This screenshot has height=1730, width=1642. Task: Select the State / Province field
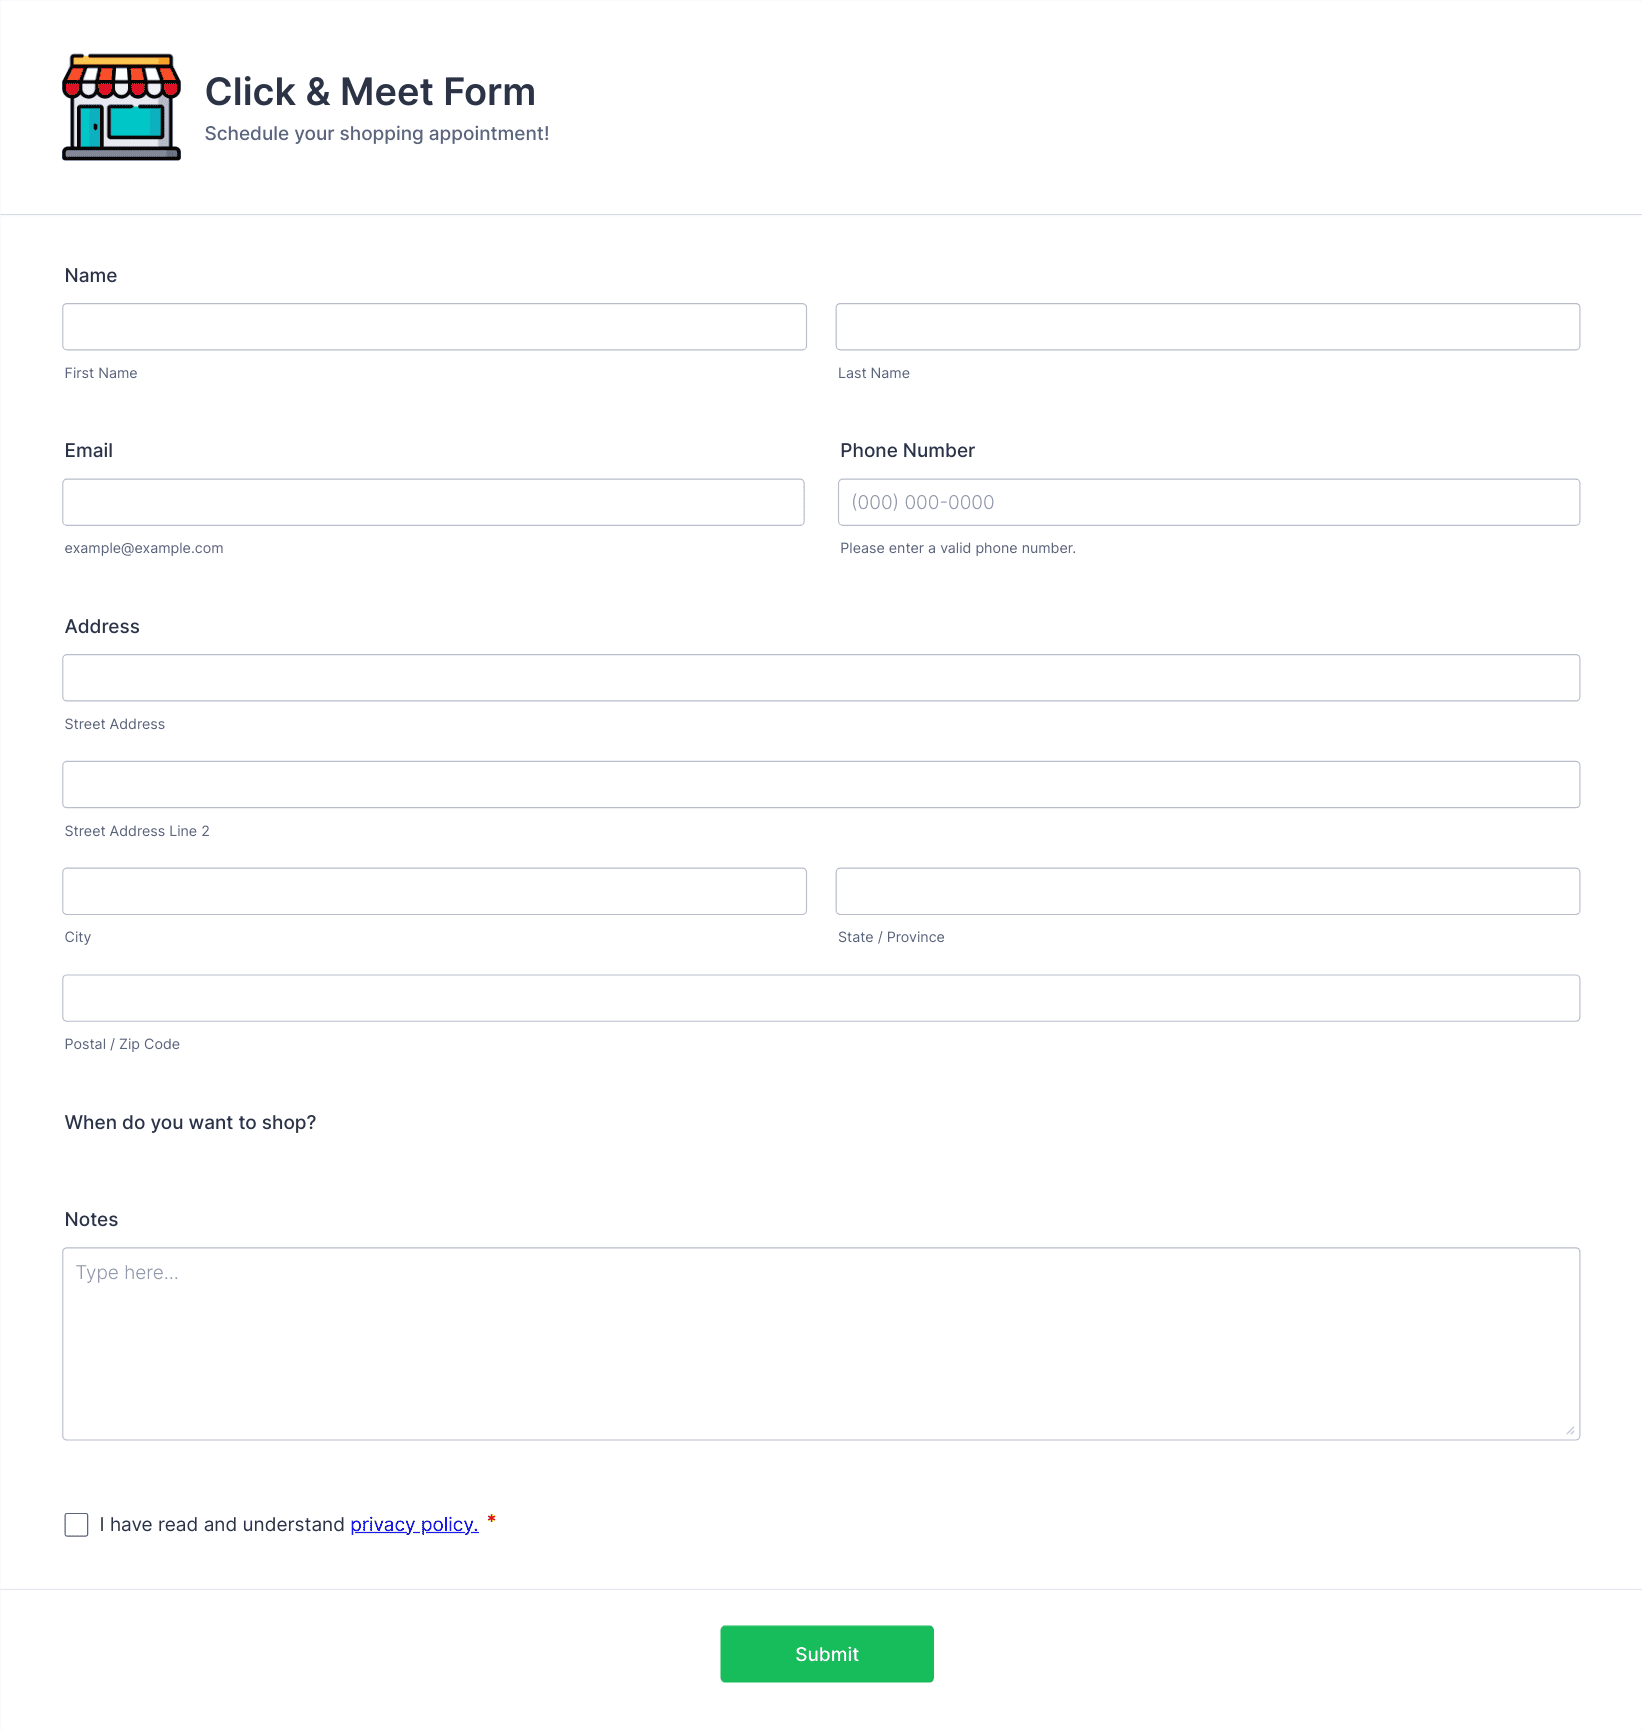coord(1208,891)
